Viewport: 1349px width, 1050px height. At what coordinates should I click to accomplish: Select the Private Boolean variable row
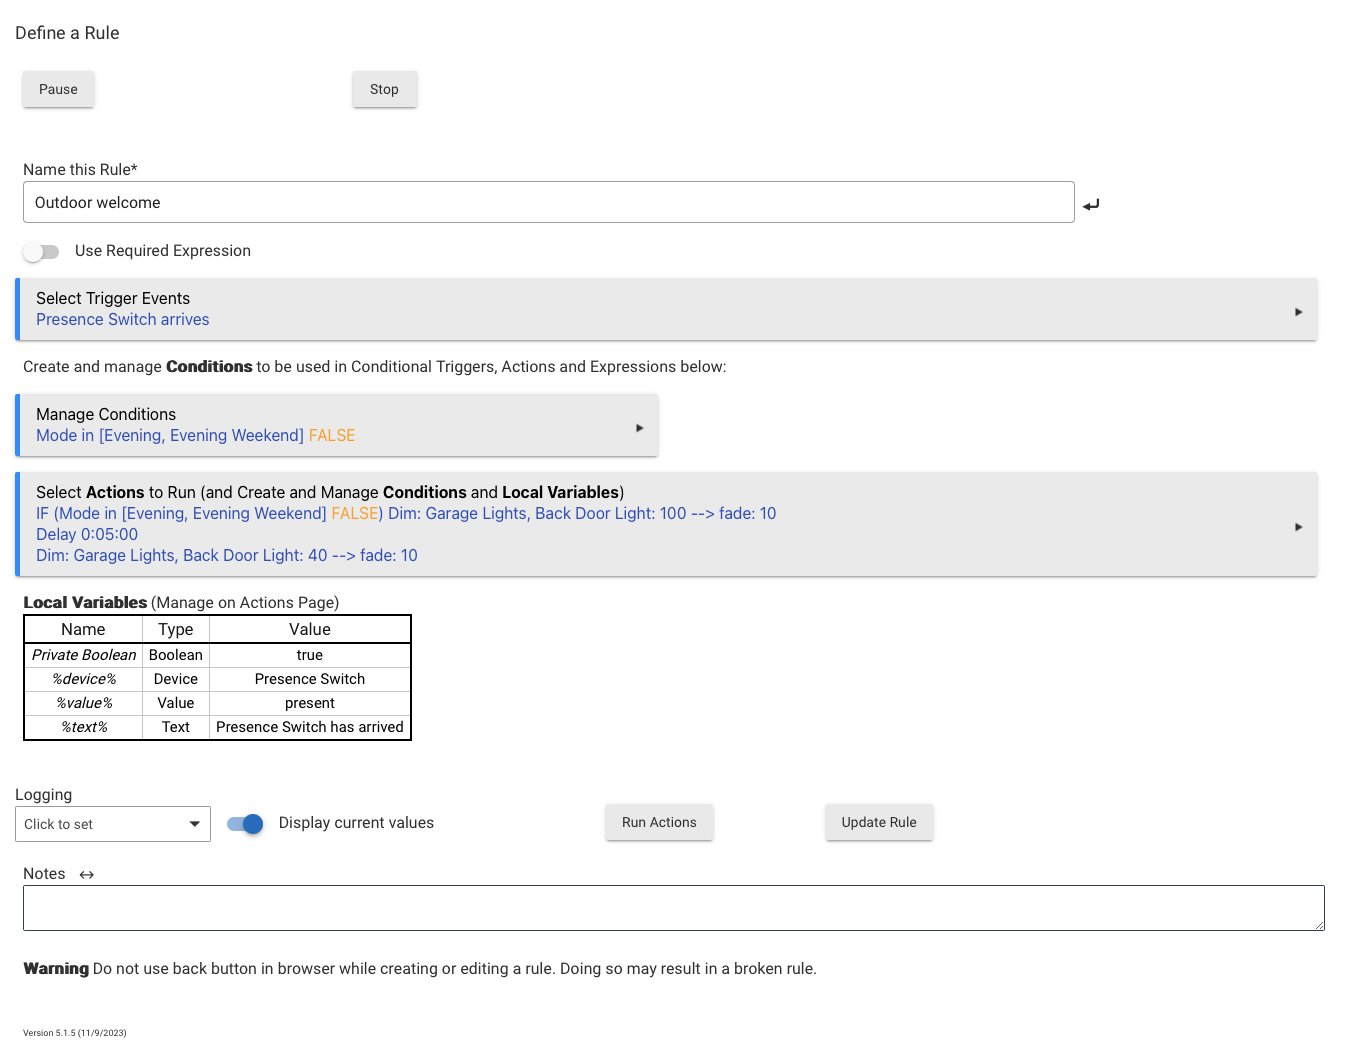84,655
